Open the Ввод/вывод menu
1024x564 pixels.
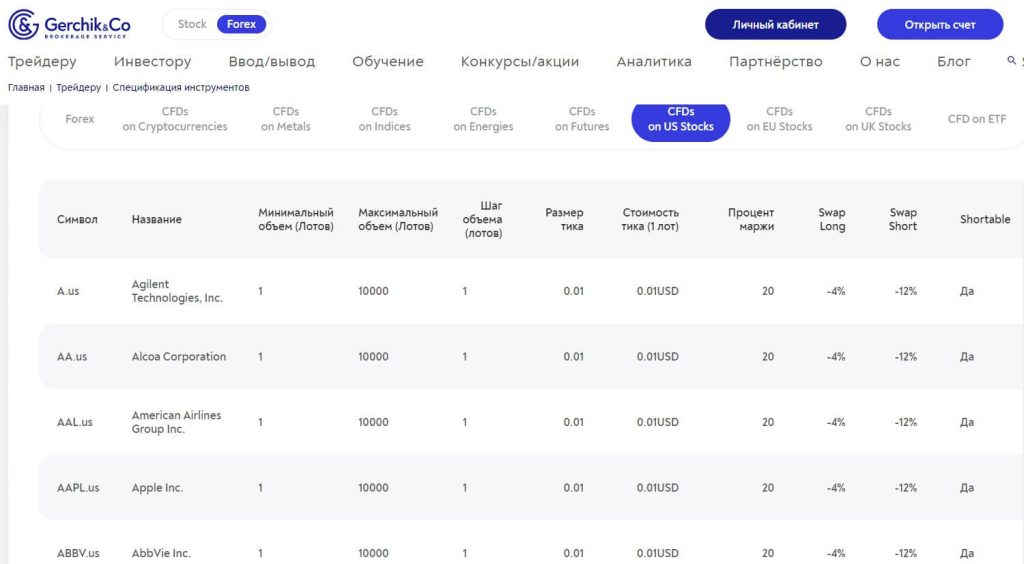coord(272,61)
